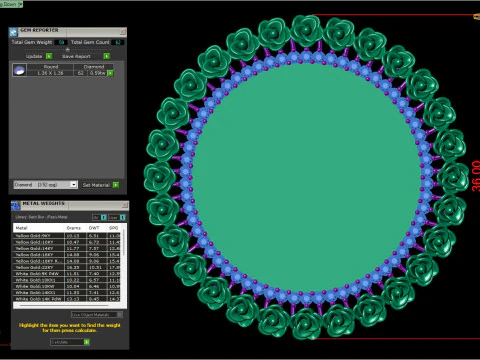This screenshot has height=360, width=480.
Task: Click the User cyan toggle button
Action: click(123, 217)
